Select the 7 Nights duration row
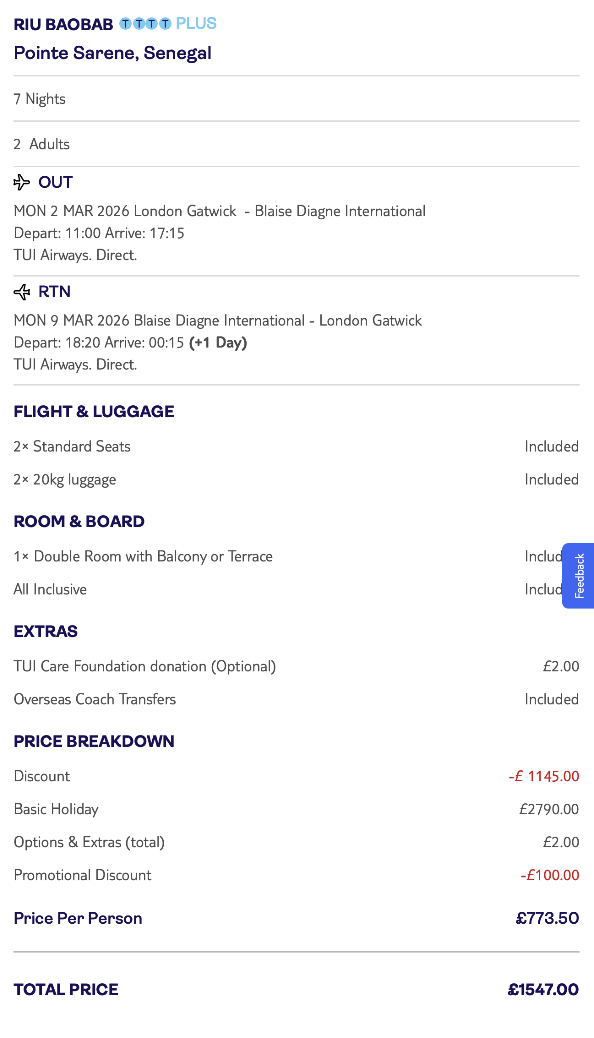The width and height of the screenshot is (594, 1038). tap(38, 98)
